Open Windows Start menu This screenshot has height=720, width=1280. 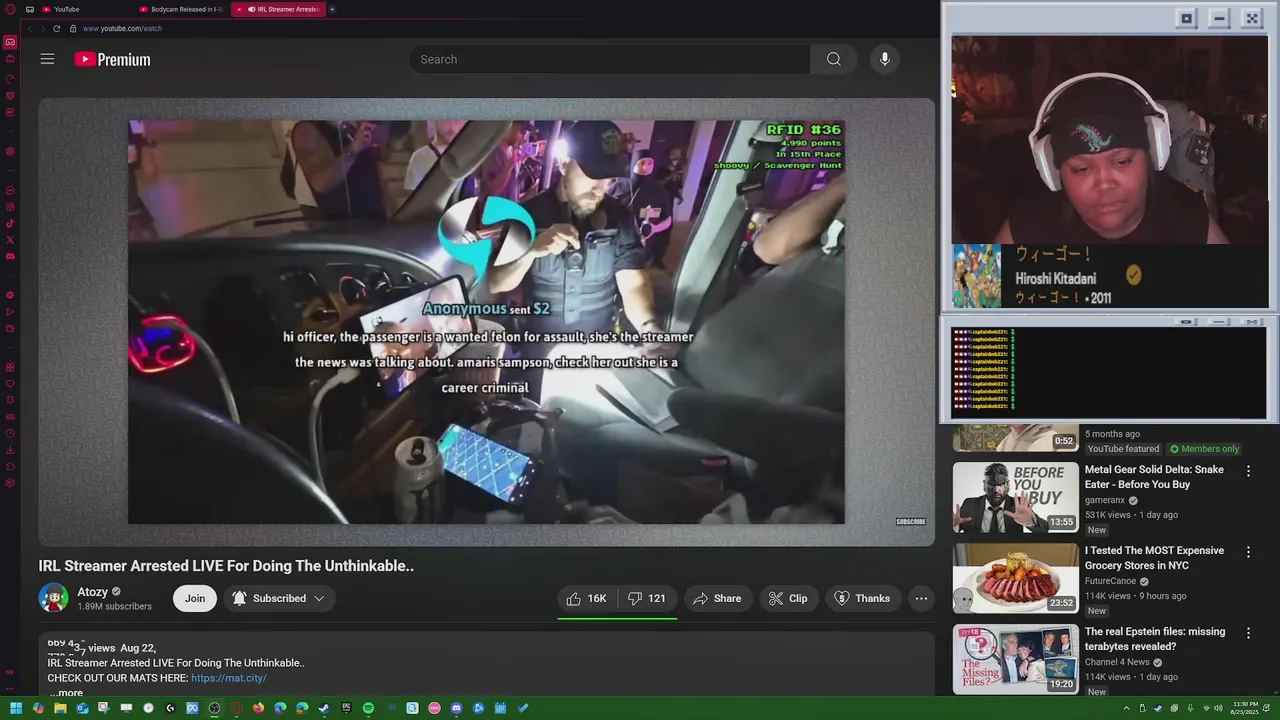click(16, 708)
